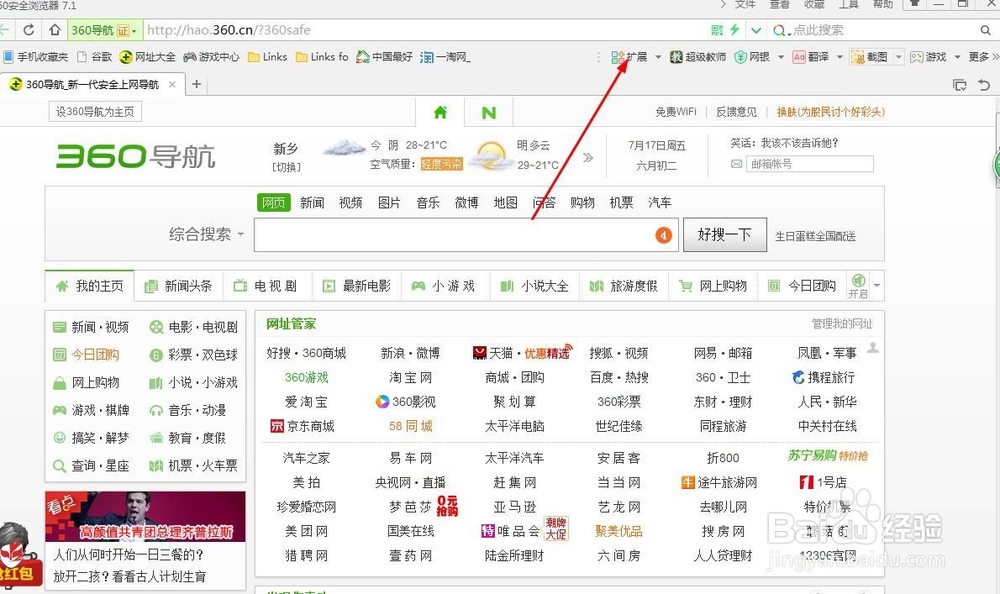Open 一淘网 bookmark
The width and height of the screenshot is (1000, 594).
click(445, 57)
